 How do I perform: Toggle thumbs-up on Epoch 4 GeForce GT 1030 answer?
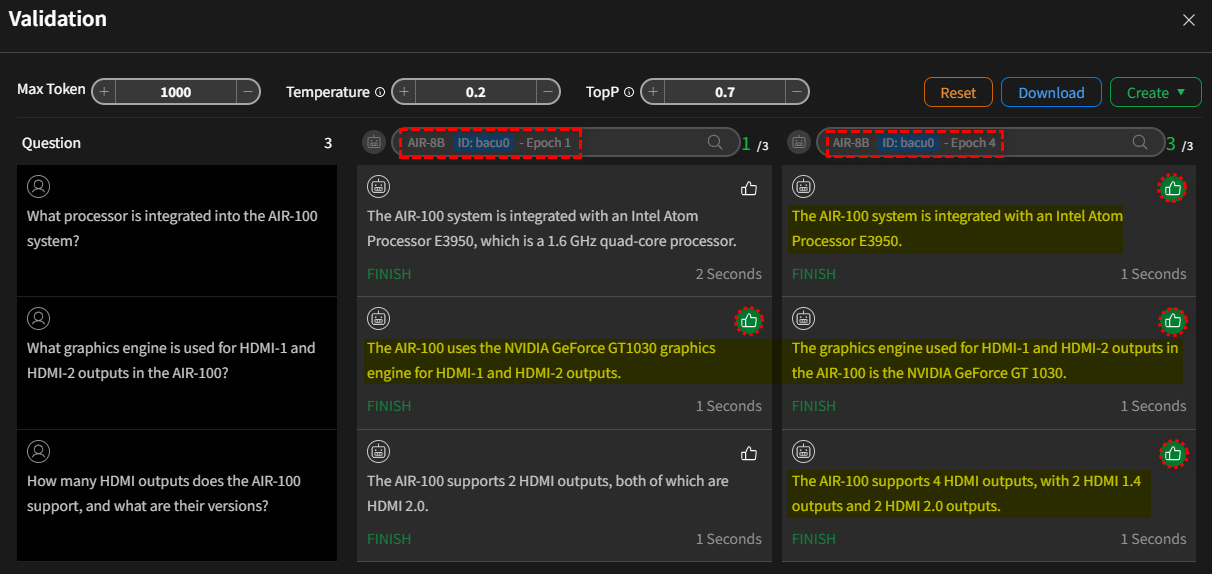[1173, 321]
